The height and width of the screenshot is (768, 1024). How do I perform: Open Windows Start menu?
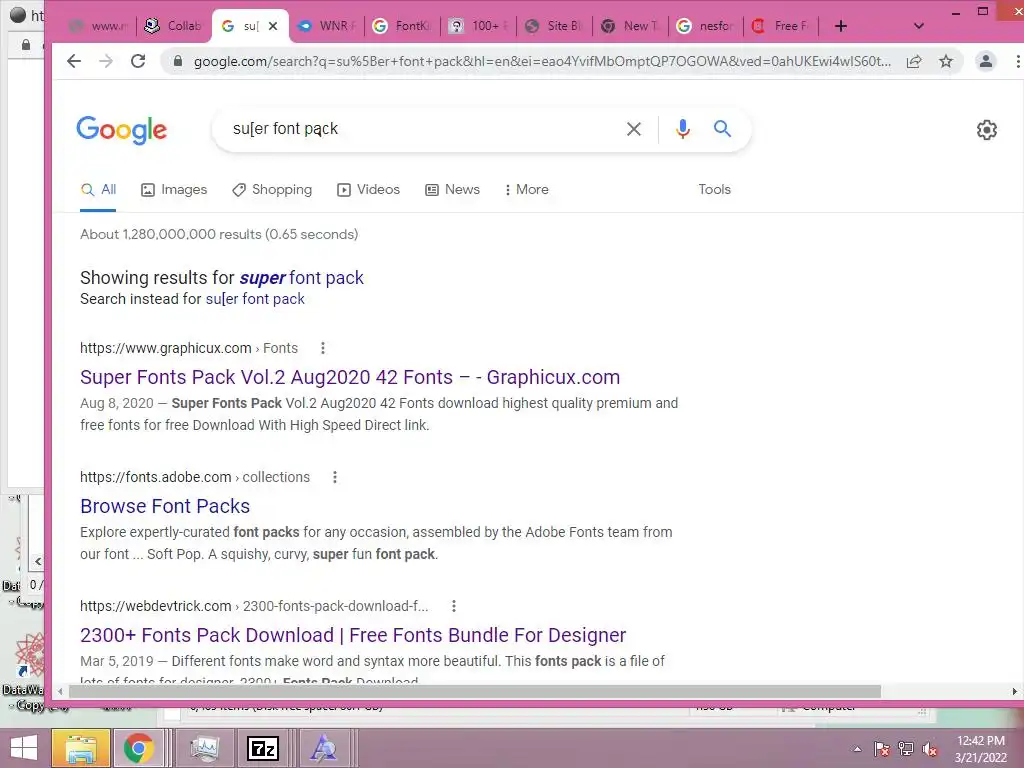click(24, 748)
